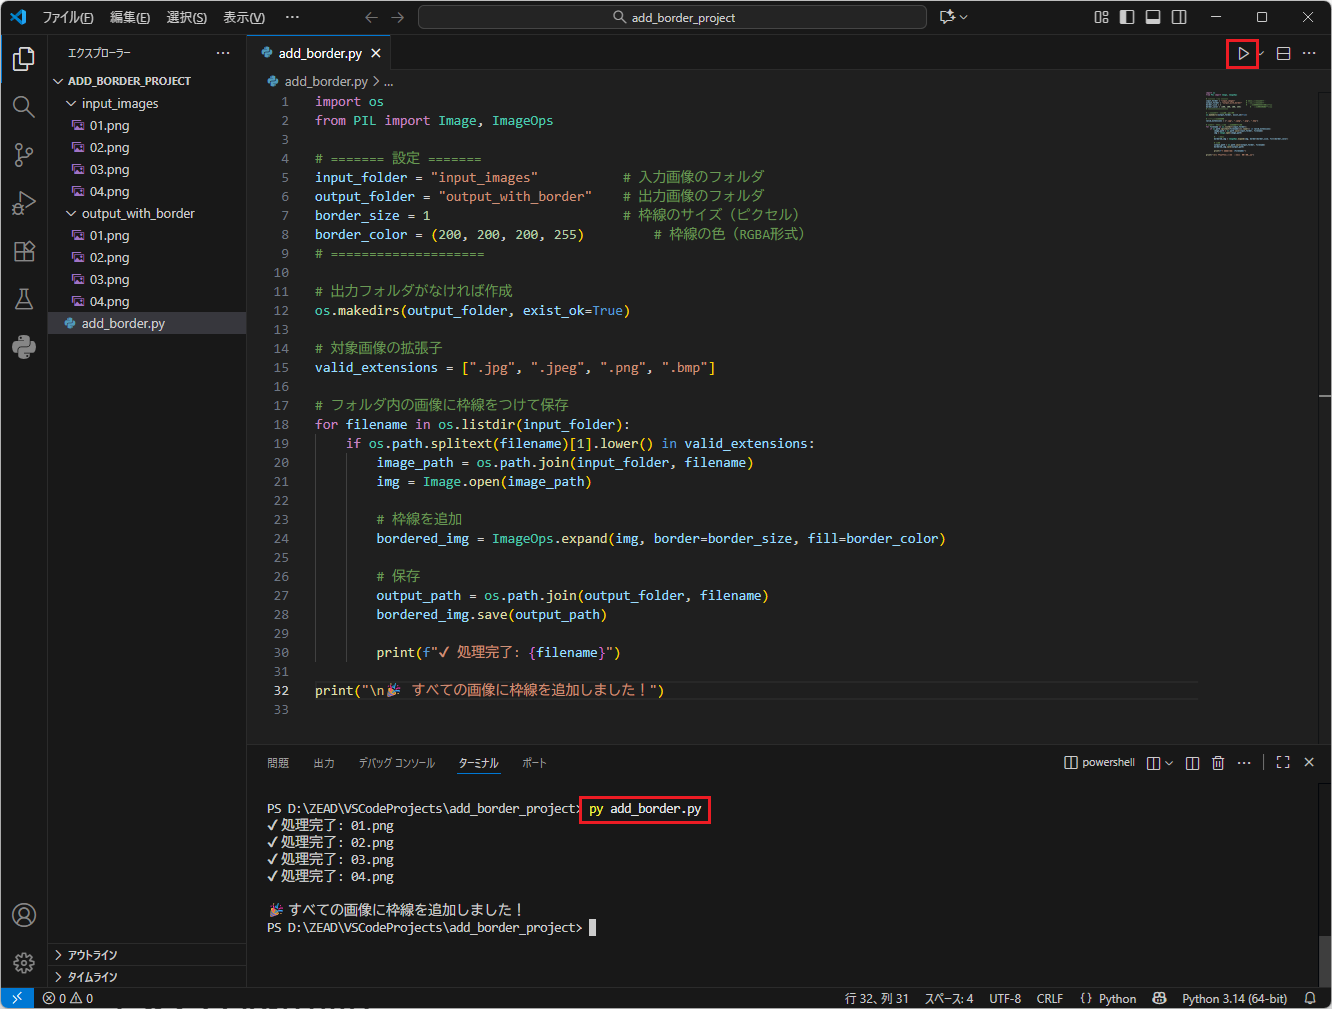The image size is (1332, 1009).
Task: Open Source Control view
Action: point(24,155)
